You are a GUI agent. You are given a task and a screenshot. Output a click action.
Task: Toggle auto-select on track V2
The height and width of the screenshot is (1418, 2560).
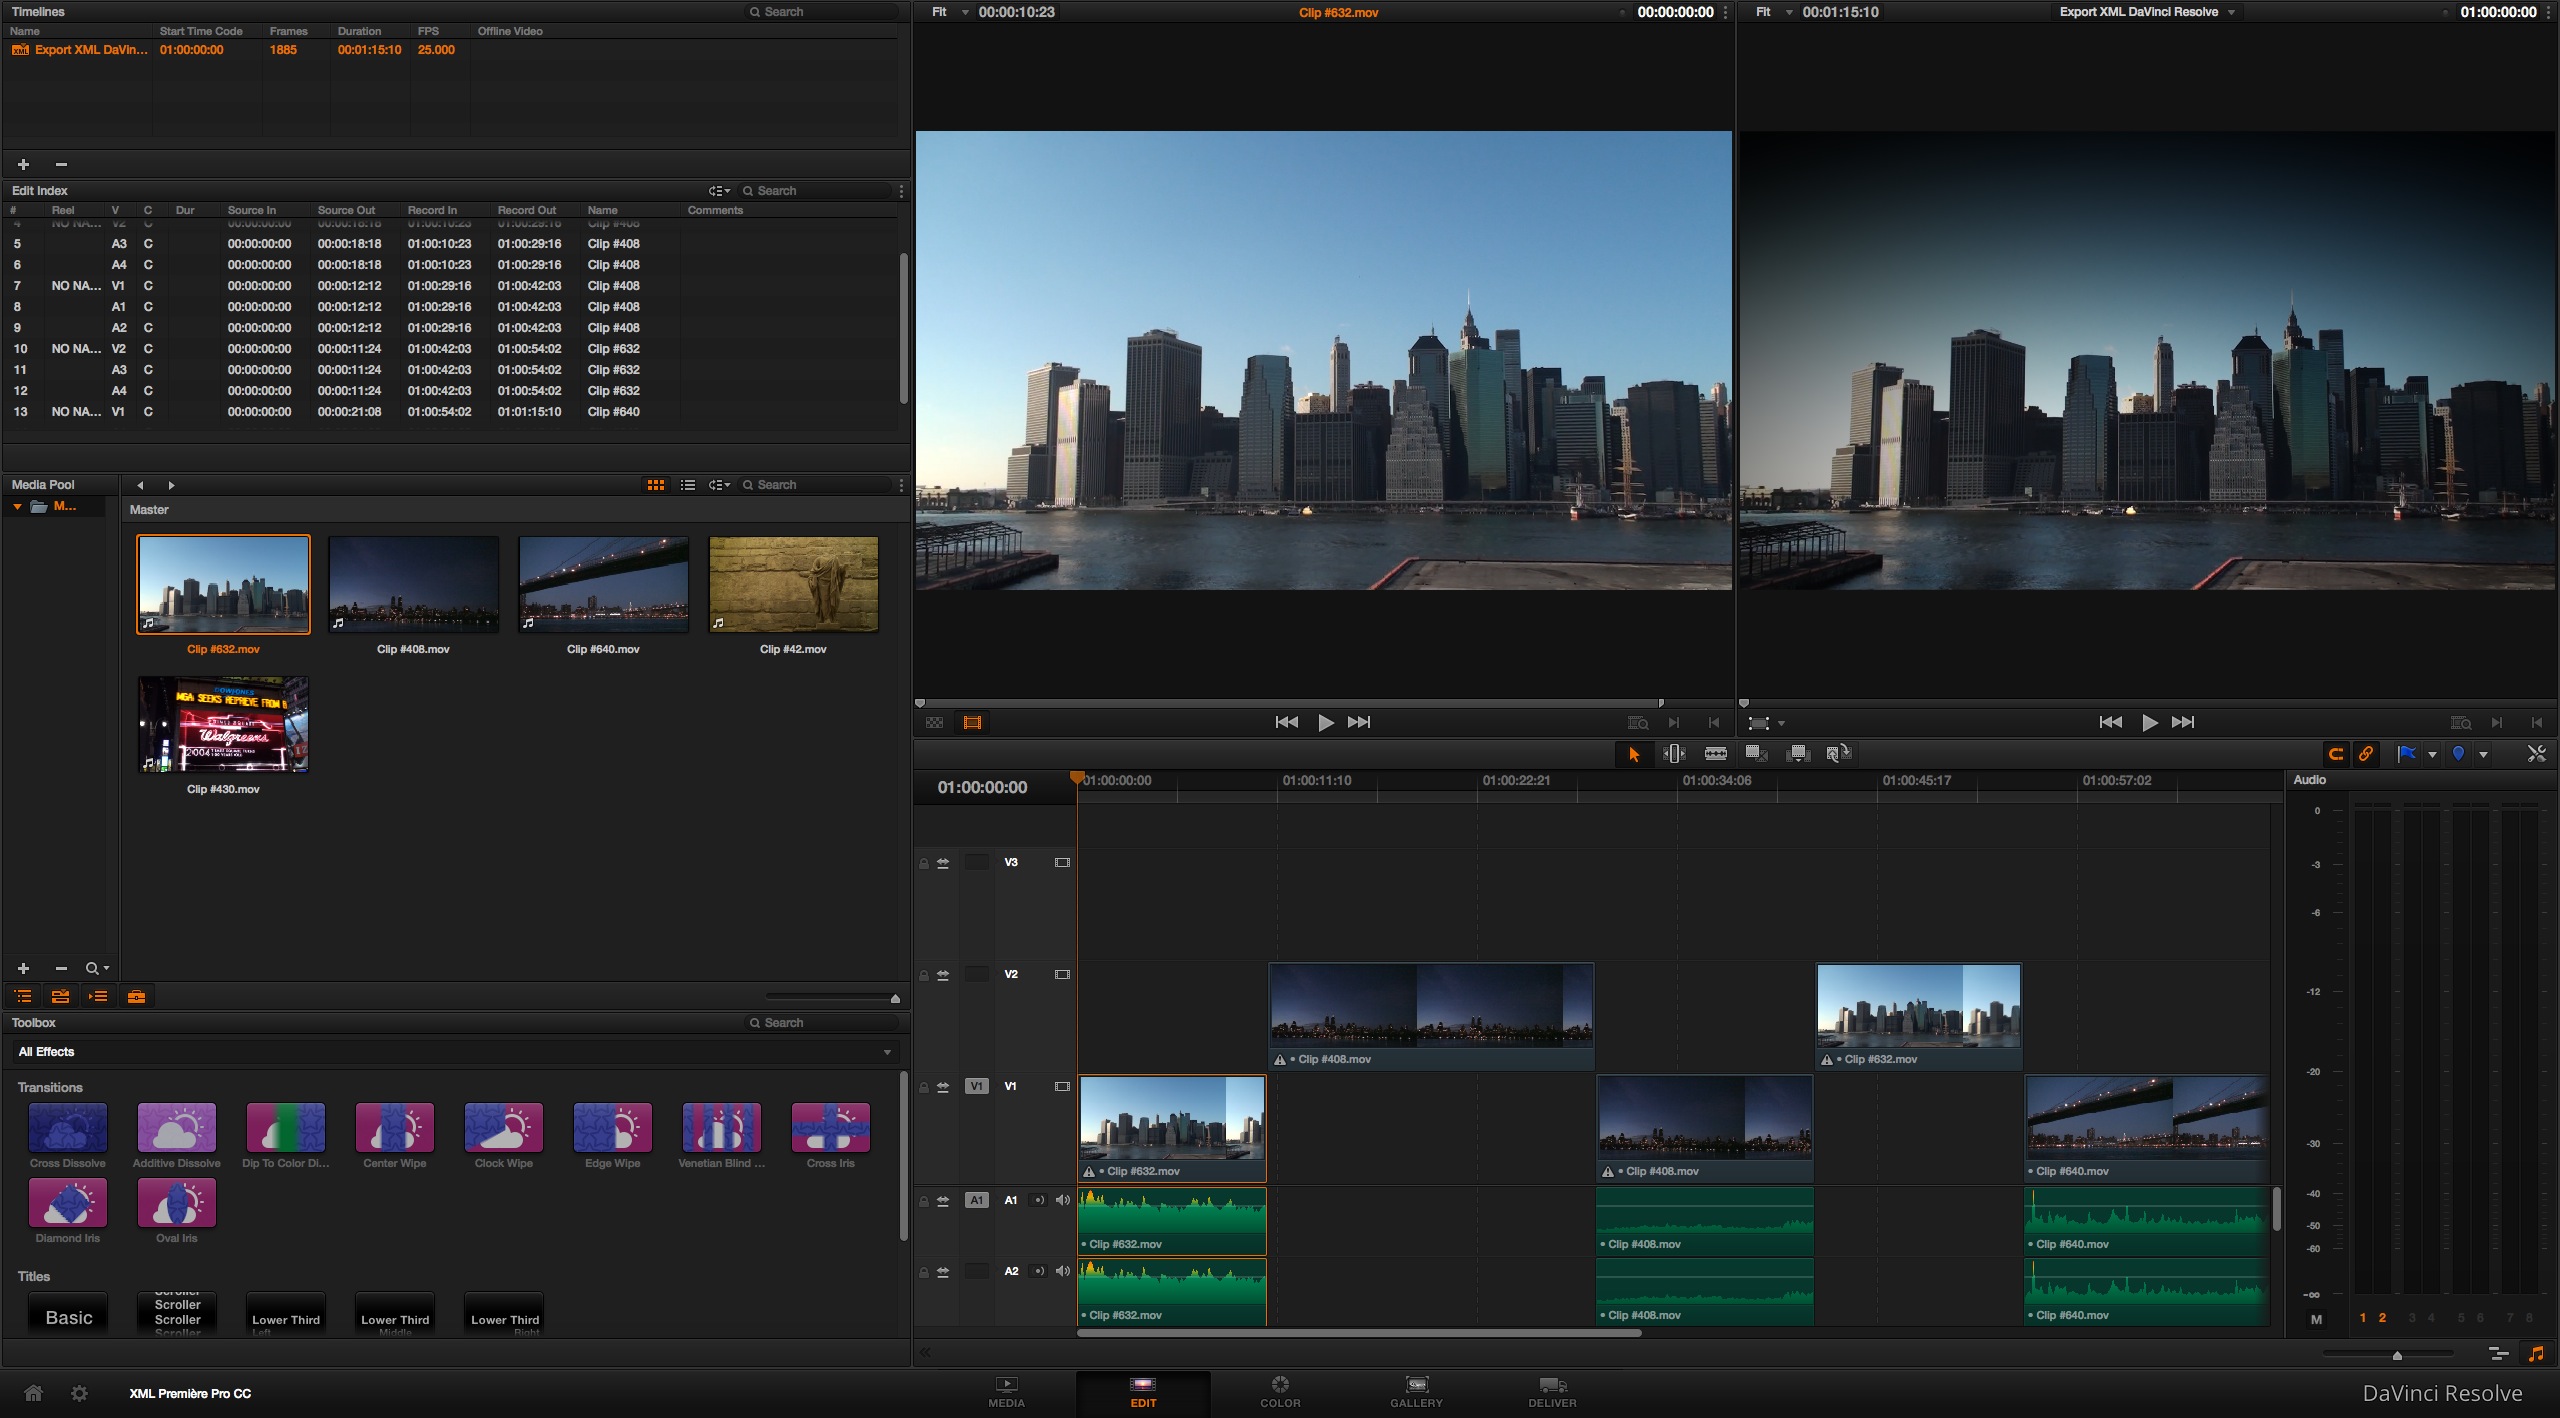click(x=943, y=975)
